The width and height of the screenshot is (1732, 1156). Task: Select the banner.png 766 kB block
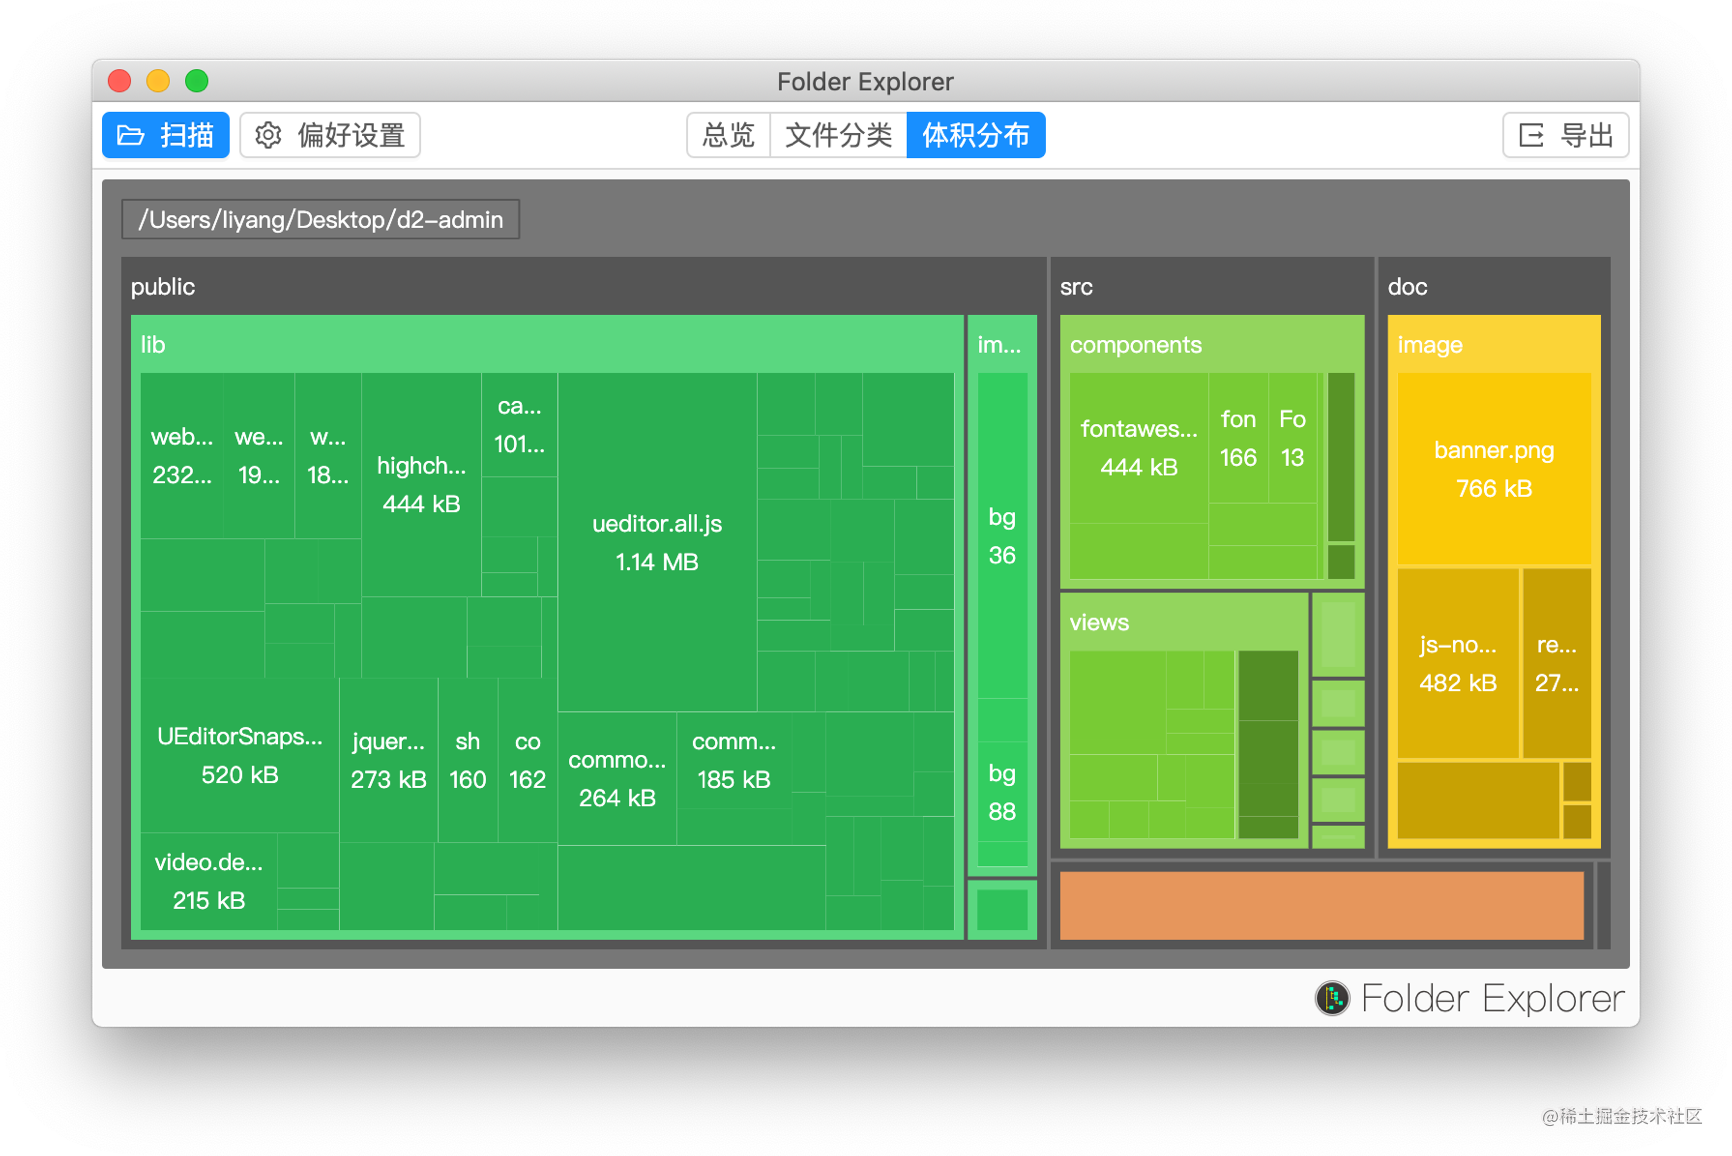click(1494, 469)
